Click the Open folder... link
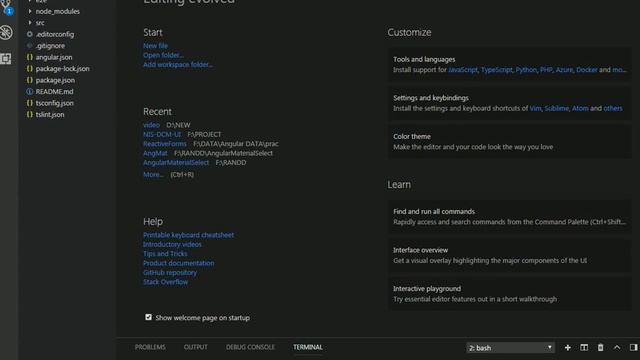The height and width of the screenshot is (360, 640). point(163,55)
